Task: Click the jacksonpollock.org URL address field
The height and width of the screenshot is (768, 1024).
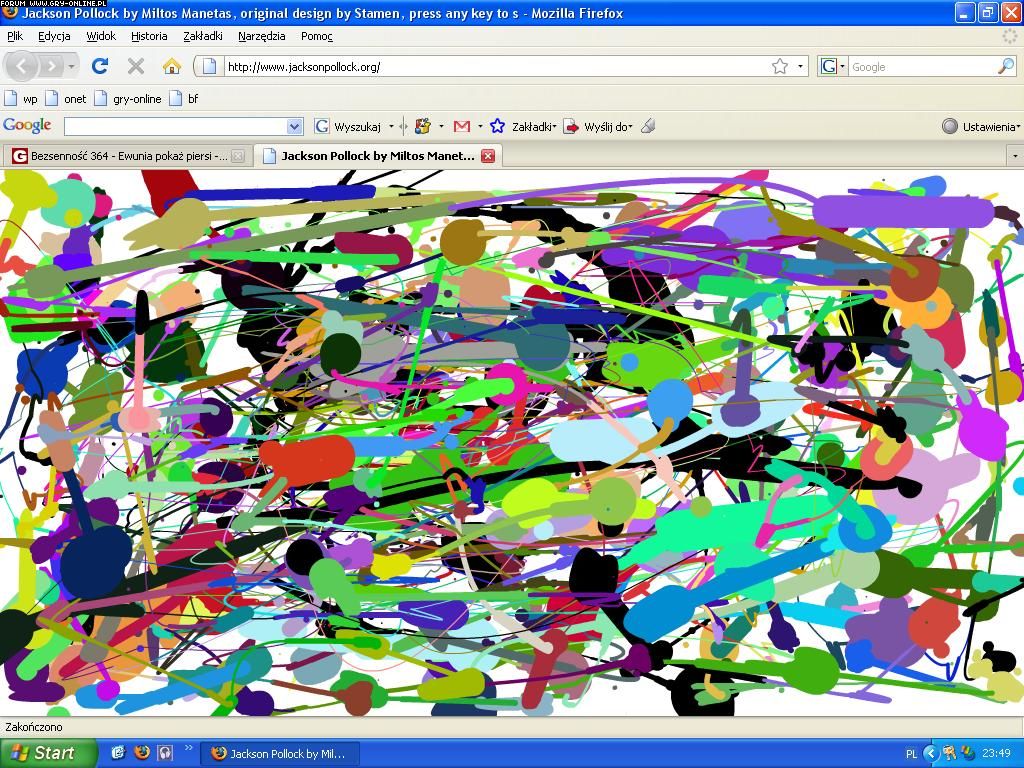Action: click(x=496, y=67)
